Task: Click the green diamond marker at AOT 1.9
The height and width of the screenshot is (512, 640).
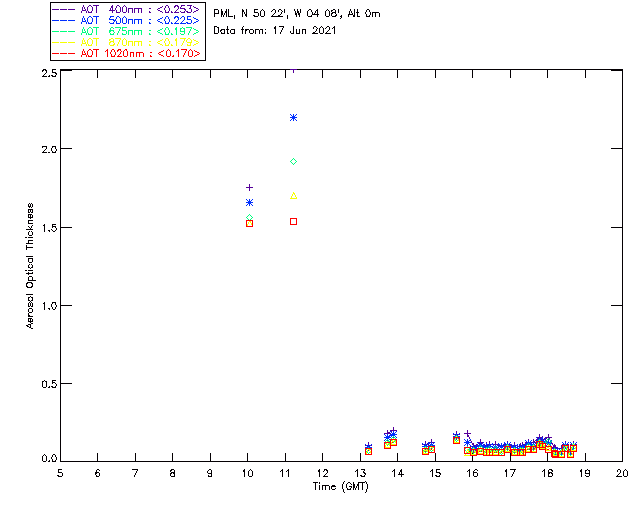Action: (293, 162)
